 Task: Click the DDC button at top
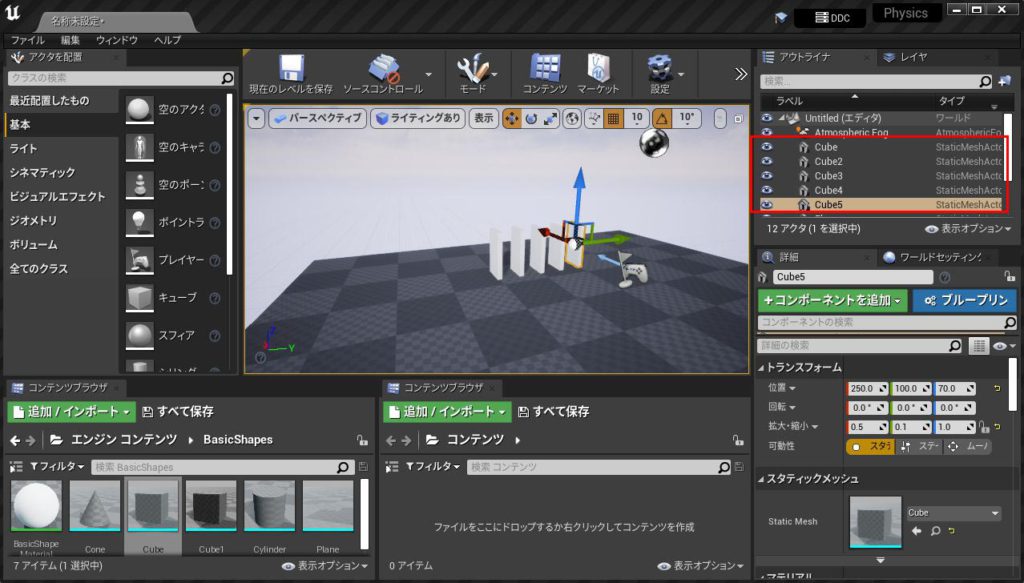(x=833, y=18)
